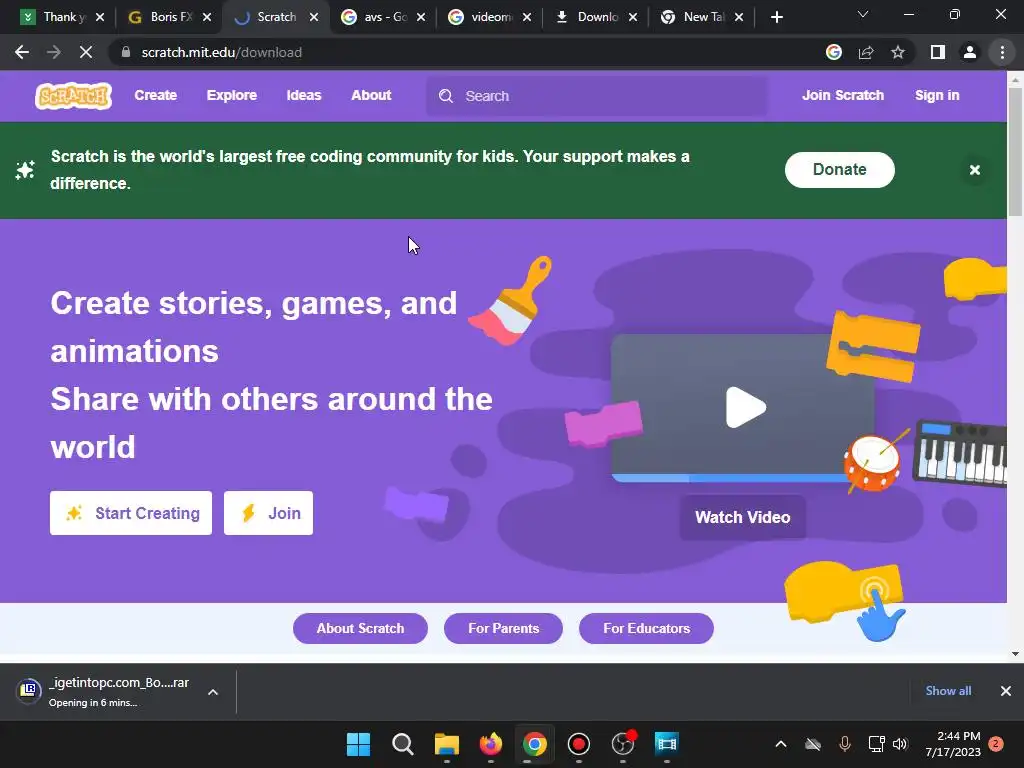The image size is (1024, 768).
Task: Switch to the Thank you tab
Action: pos(62,17)
